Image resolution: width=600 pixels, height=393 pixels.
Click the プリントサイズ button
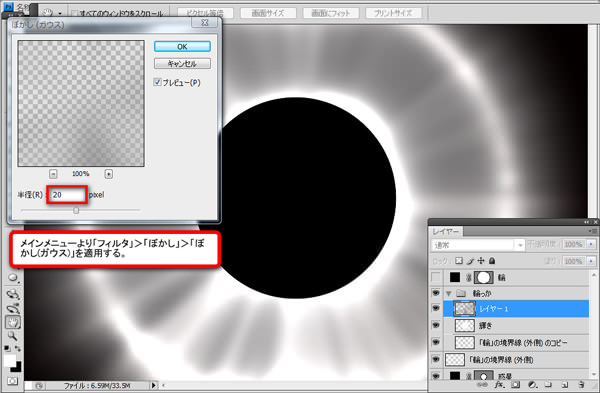[x=393, y=13]
